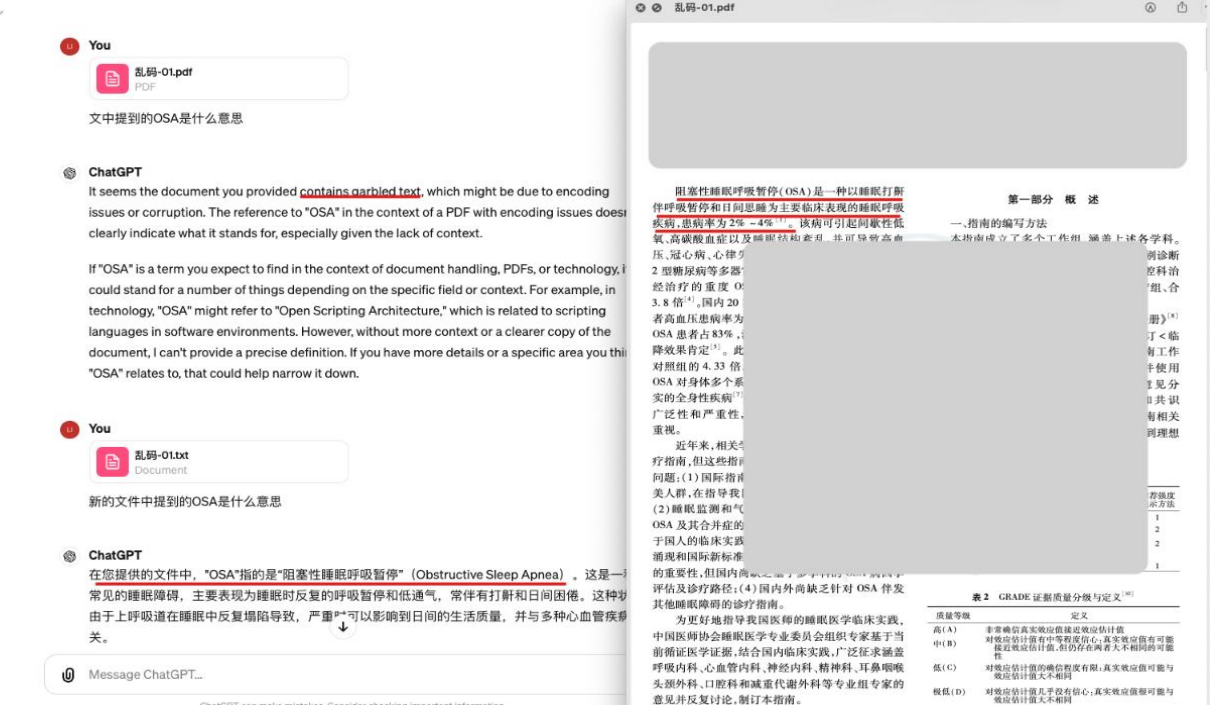Open the 乱码-01.txt attachment card
1210x705 pixels.
[219, 462]
